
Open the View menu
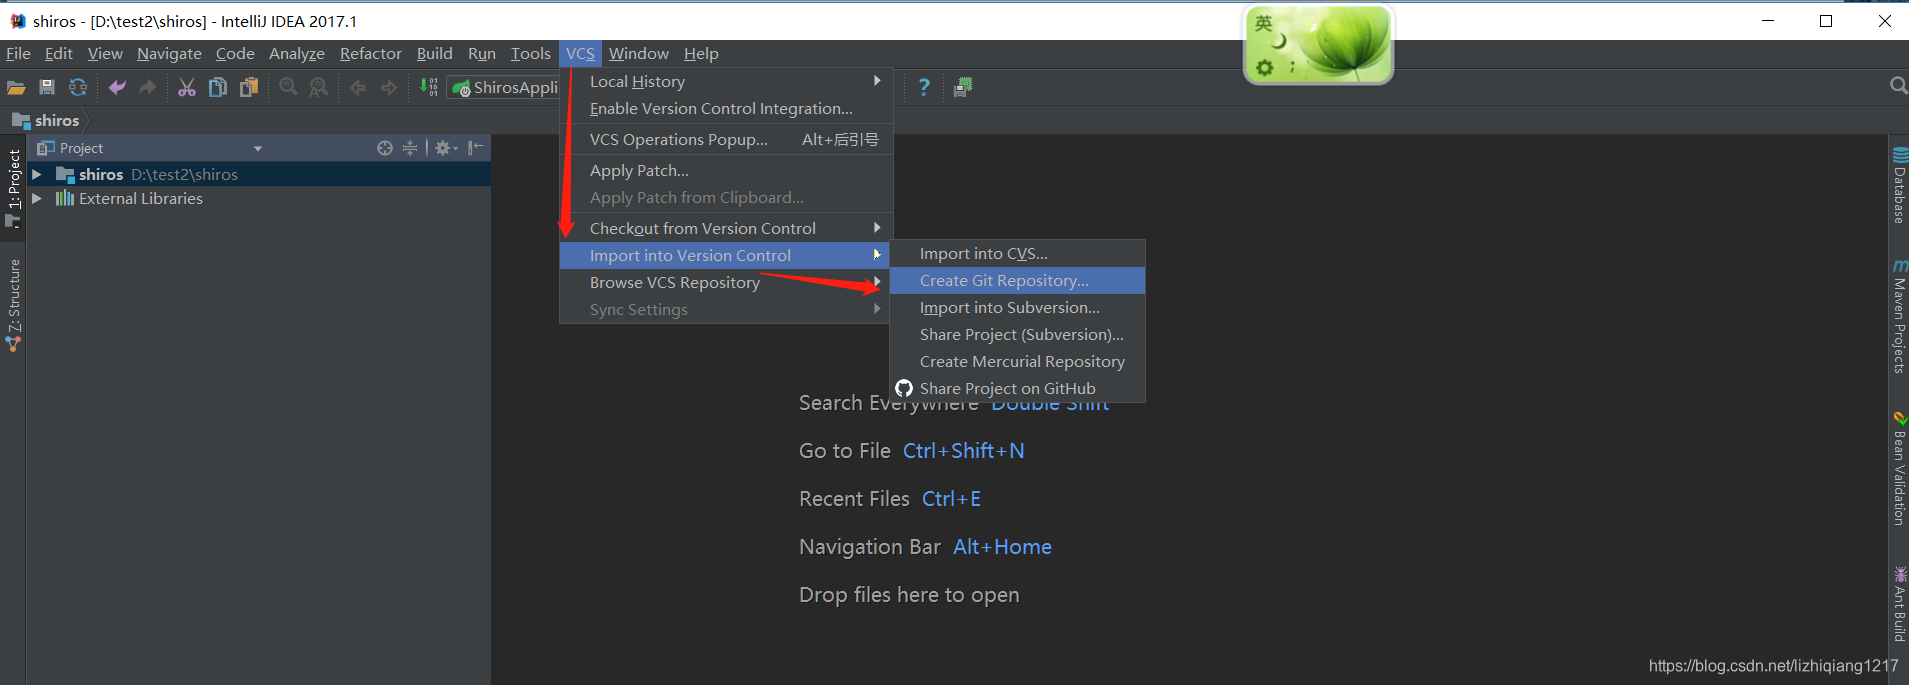(x=105, y=53)
